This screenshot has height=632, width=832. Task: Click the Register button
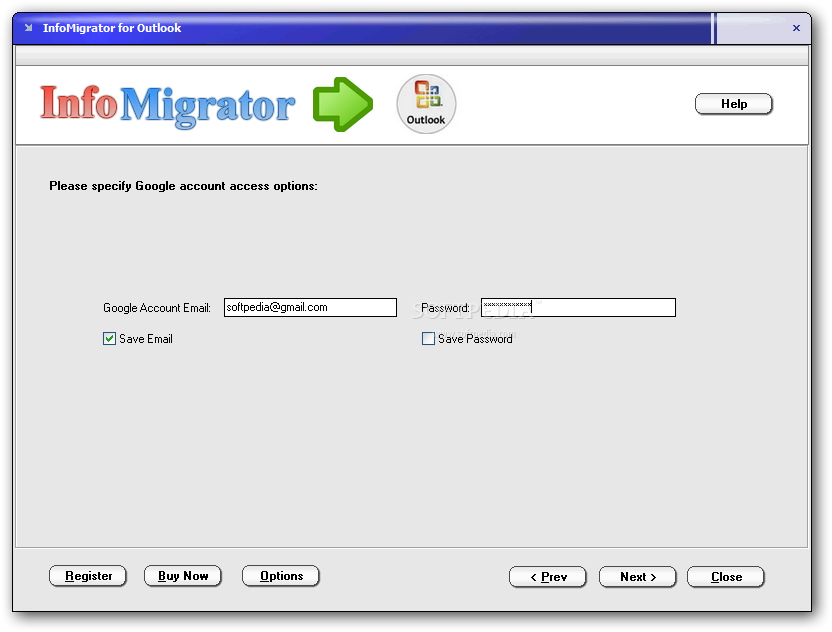click(88, 576)
